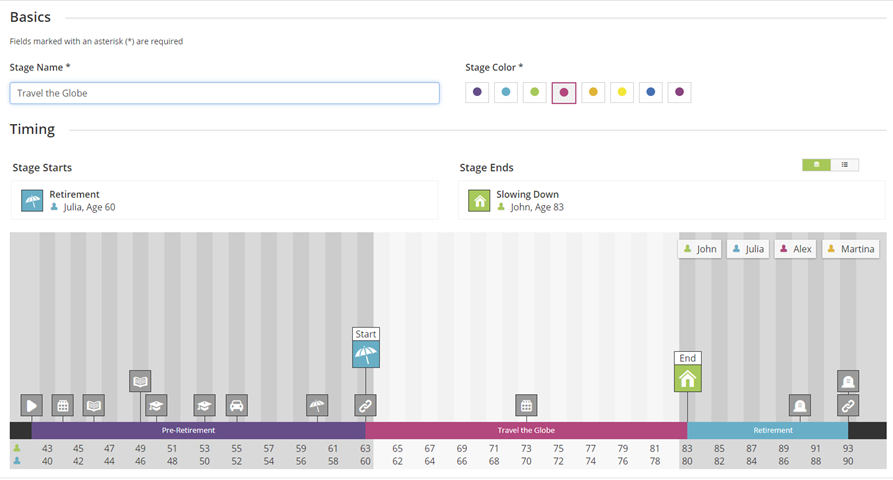This screenshot has height=480, width=893.
Task: Select the blue Retirement stage bar
Action: tap(772, 430)
